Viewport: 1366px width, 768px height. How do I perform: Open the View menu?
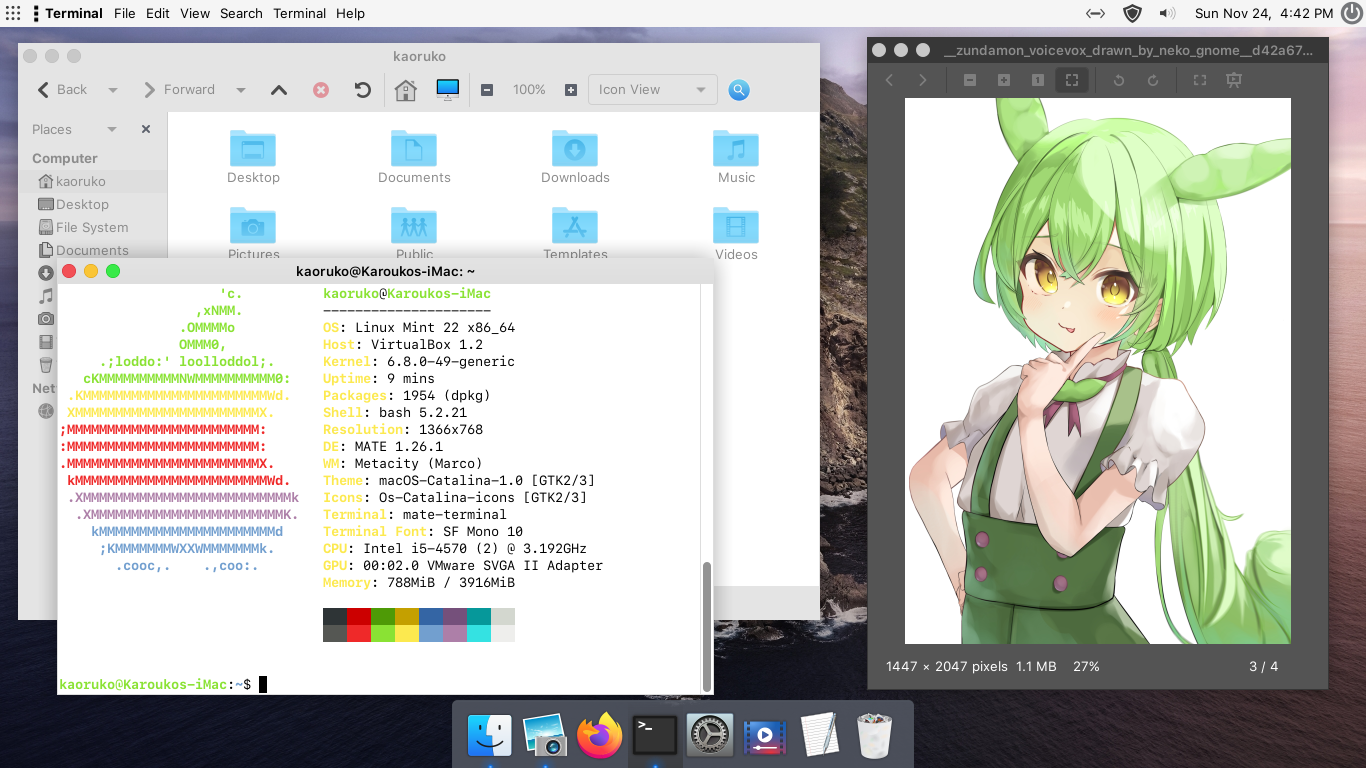[x=195, y=13]
